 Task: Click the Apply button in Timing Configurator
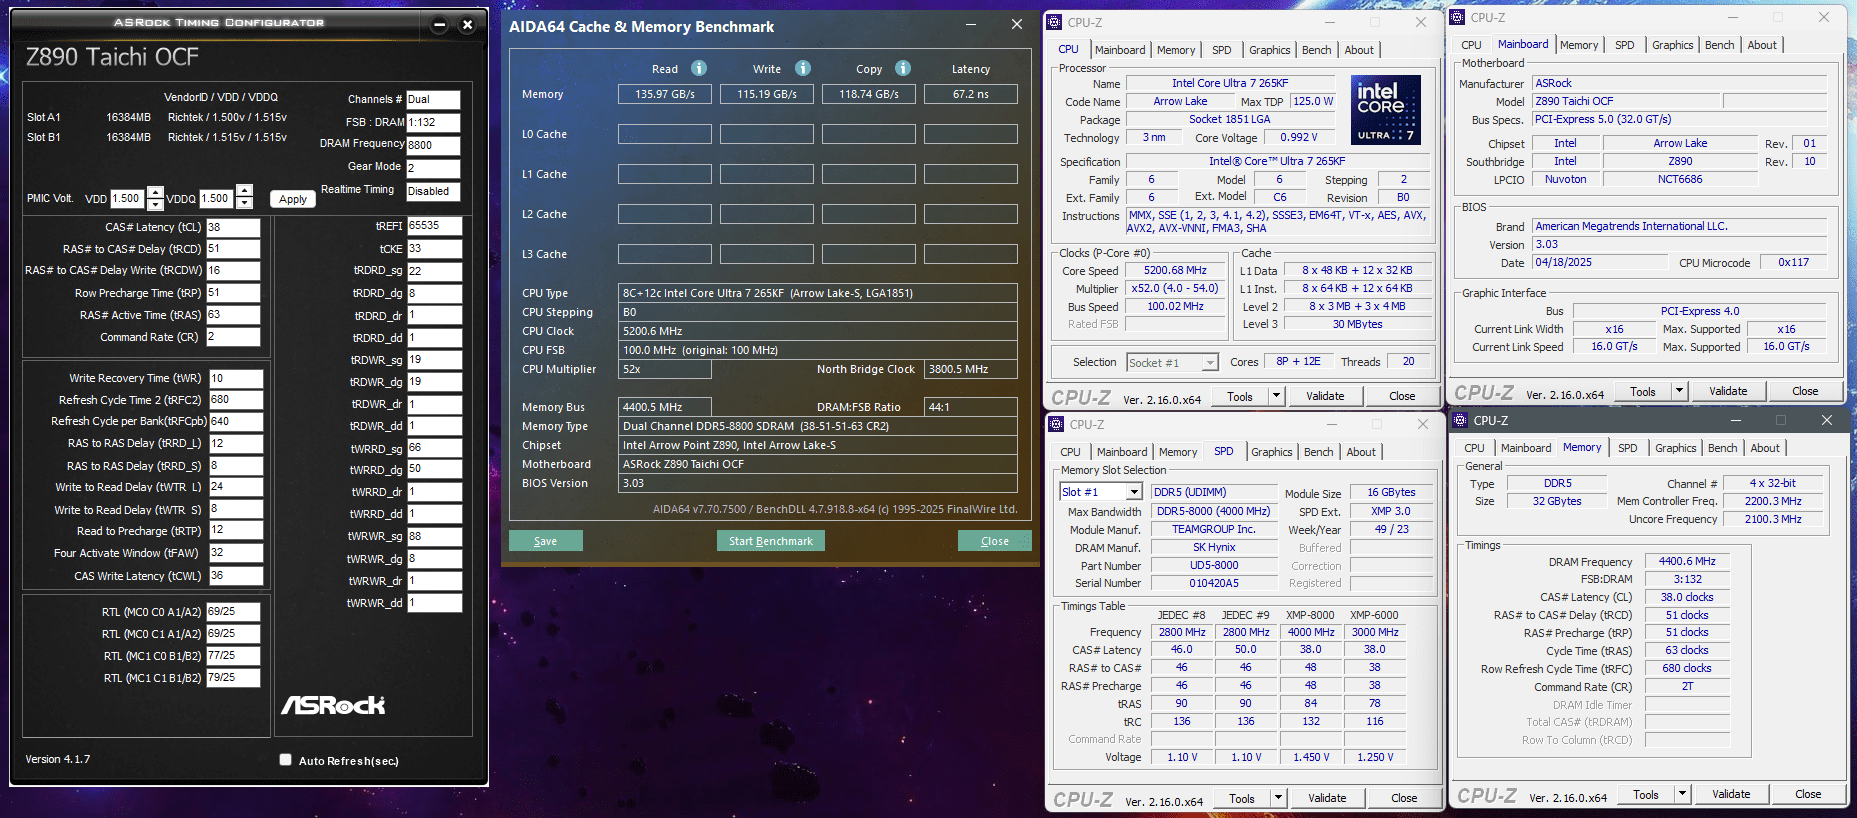coord(293,199)
